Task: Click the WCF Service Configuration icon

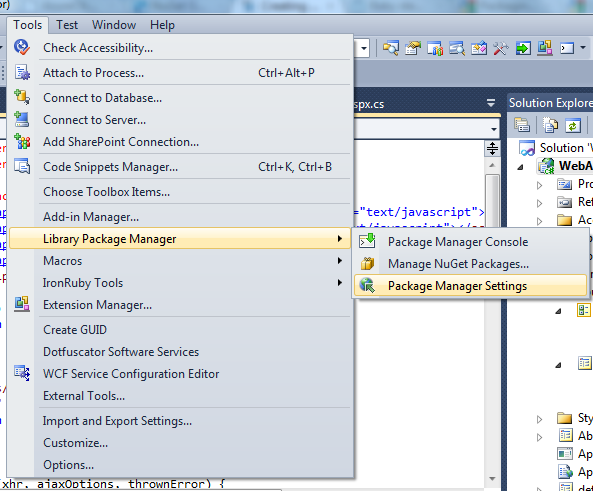Action: [22, 373]
